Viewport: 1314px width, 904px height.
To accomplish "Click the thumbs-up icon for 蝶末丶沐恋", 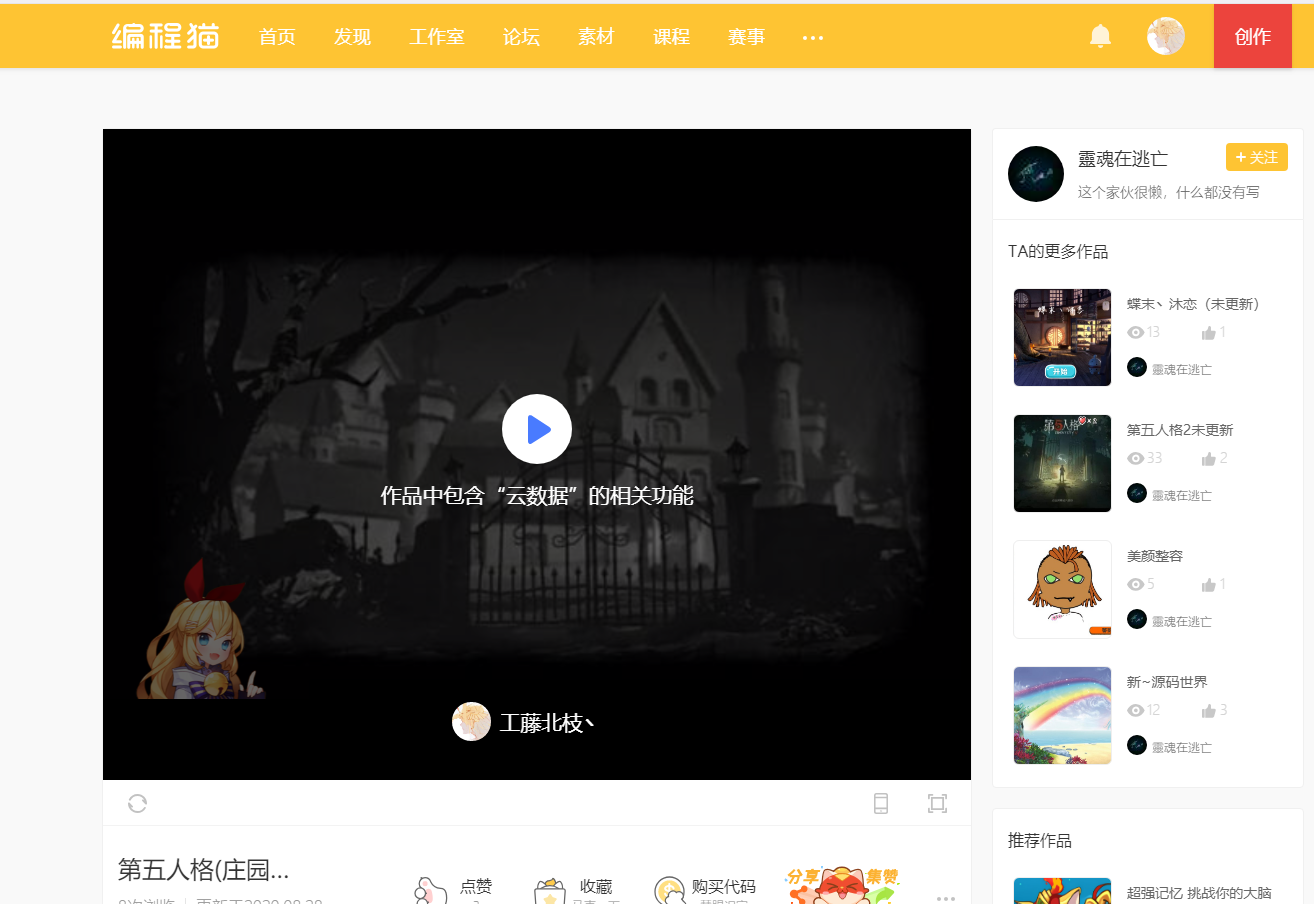I will (1209, 333).
